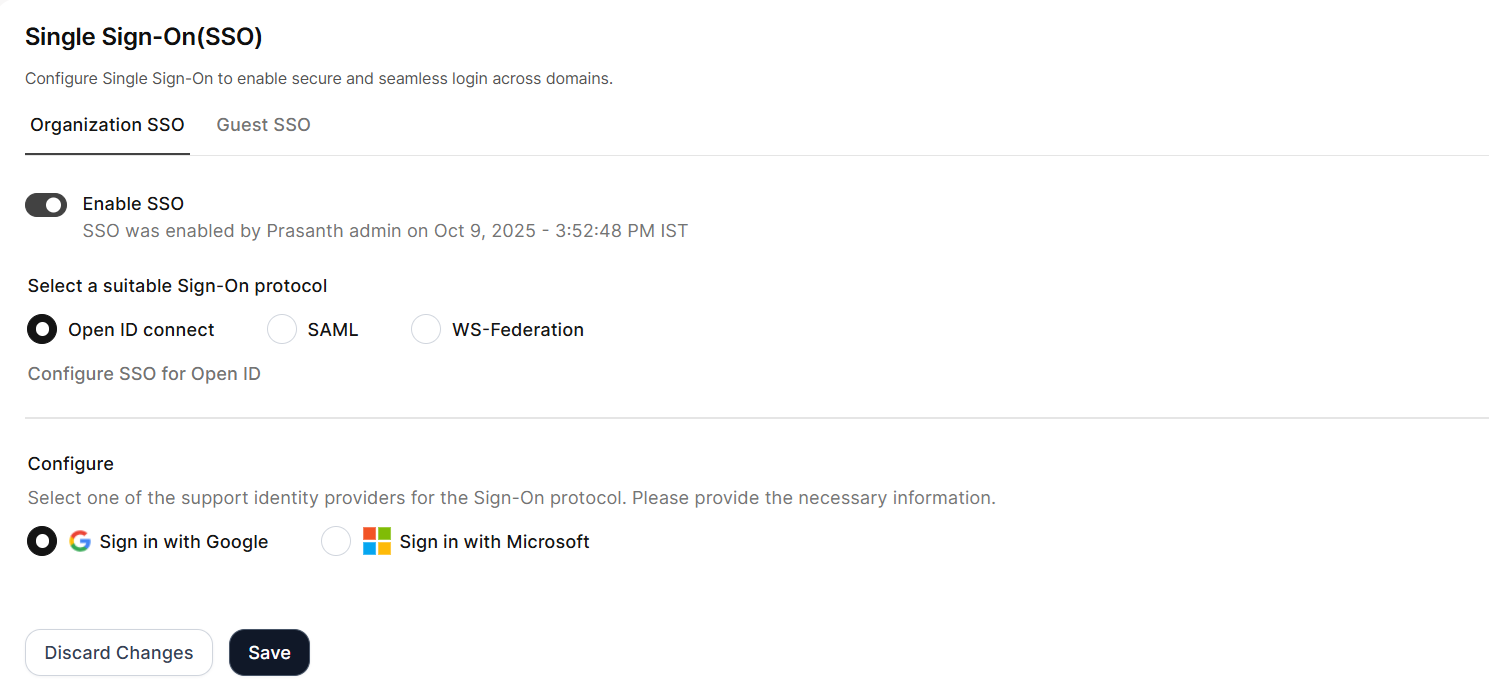Viewport: 1489px width, 687px height.
Task: Select the Sign in with Google radio
Action: coord(42,542)
